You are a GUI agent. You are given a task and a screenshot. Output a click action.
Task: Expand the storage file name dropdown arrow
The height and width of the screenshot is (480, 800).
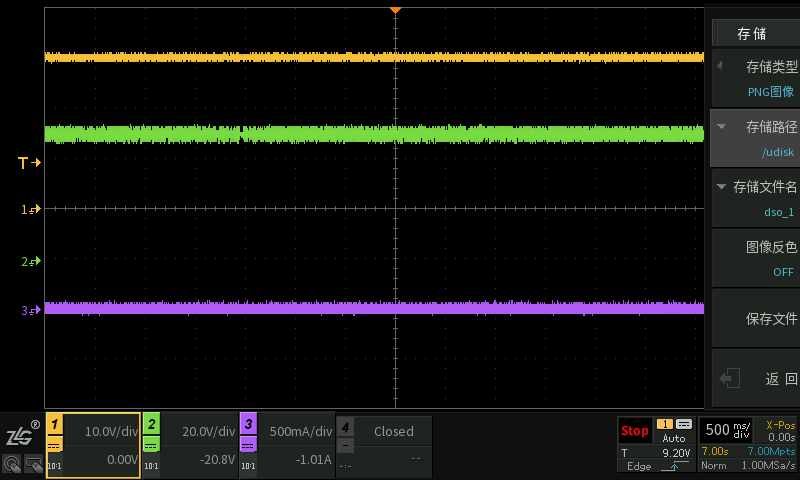click(721, 186)
